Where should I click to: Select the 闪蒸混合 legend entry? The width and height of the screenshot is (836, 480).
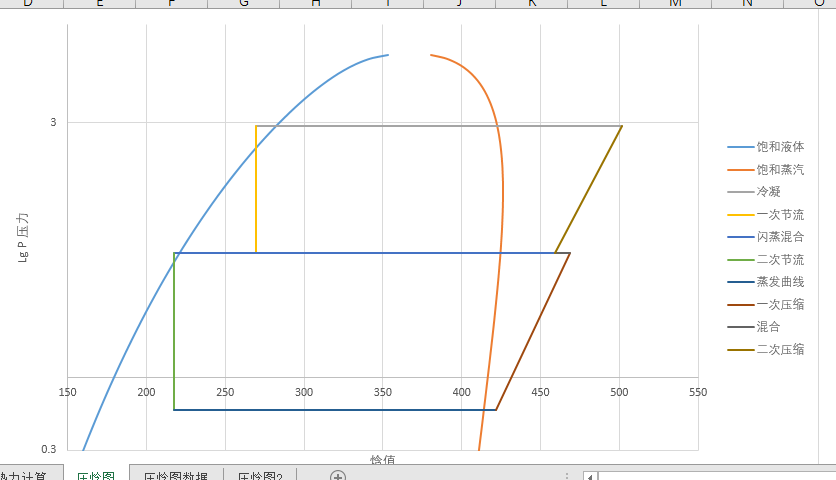pyautogui.click(x=766, y=237)
